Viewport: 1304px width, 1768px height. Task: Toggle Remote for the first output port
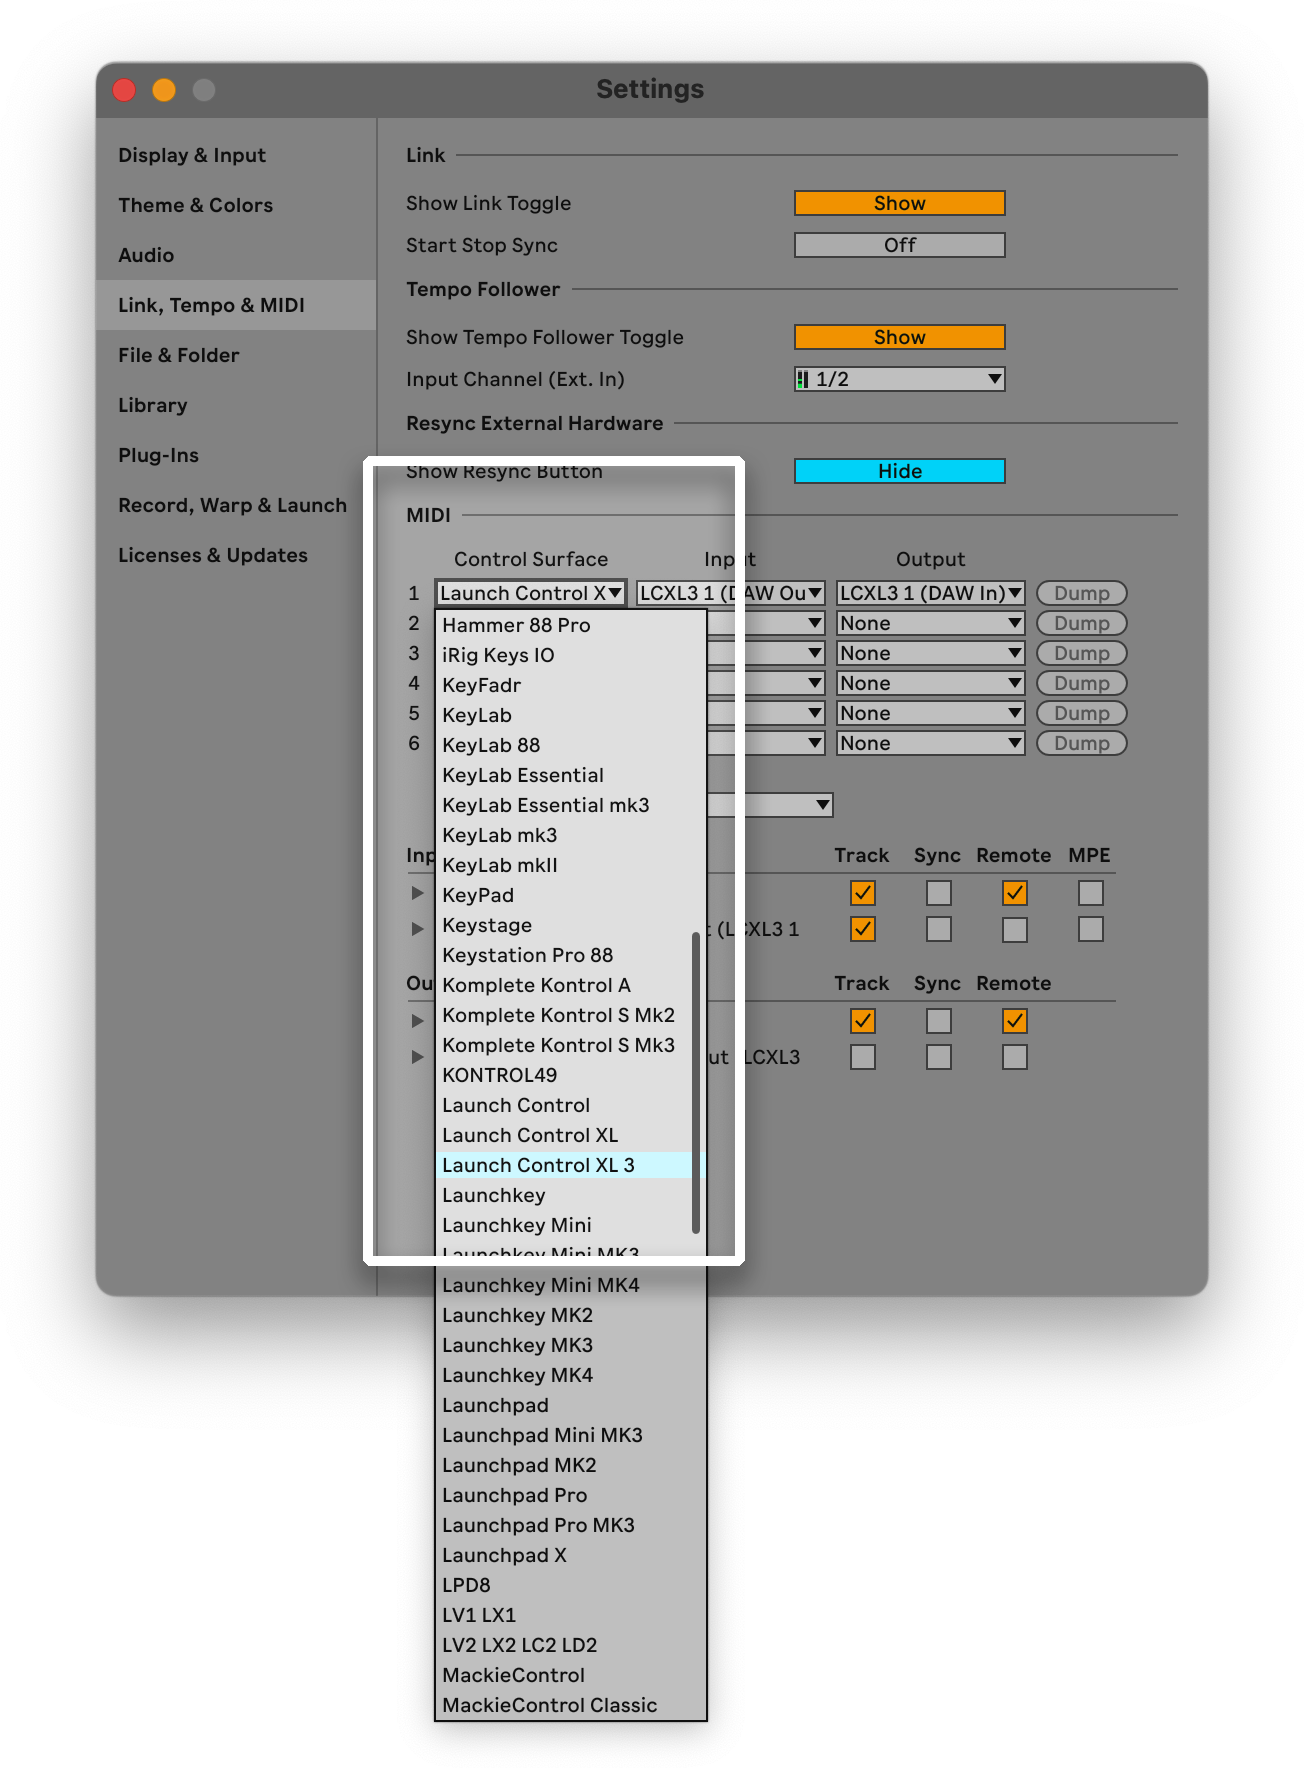[1015, 1021]
